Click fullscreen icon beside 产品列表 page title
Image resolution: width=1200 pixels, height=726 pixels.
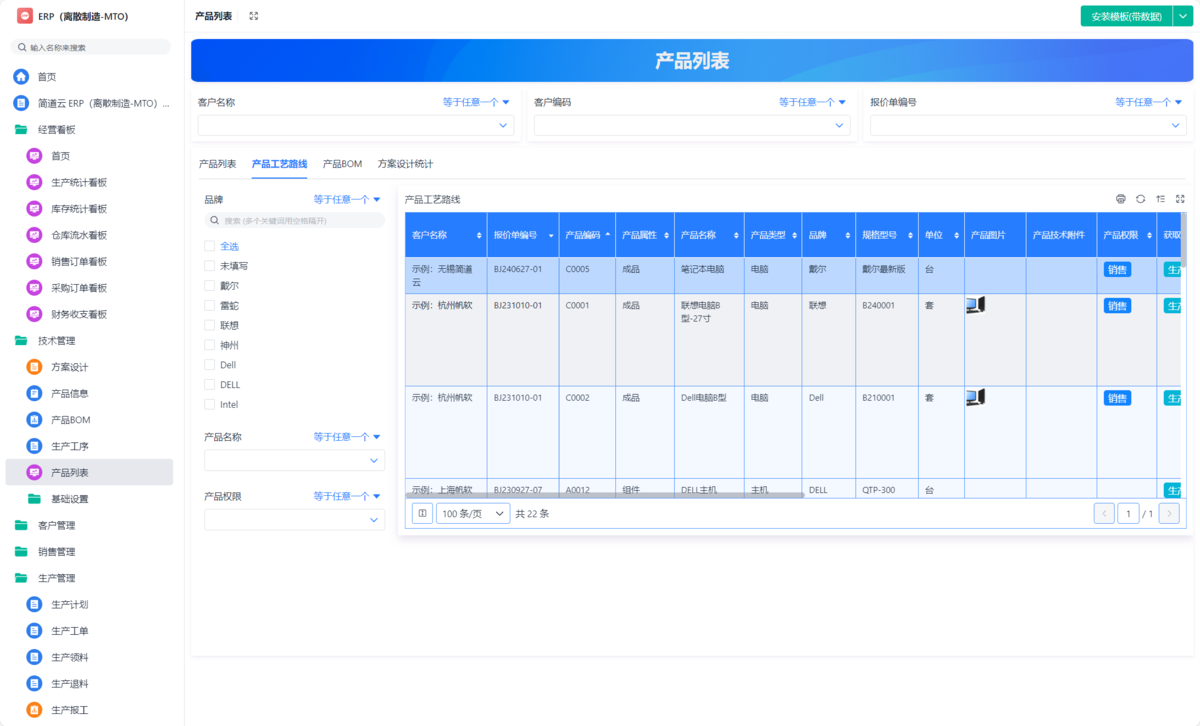pyautogui.click(x=254, y=16)
